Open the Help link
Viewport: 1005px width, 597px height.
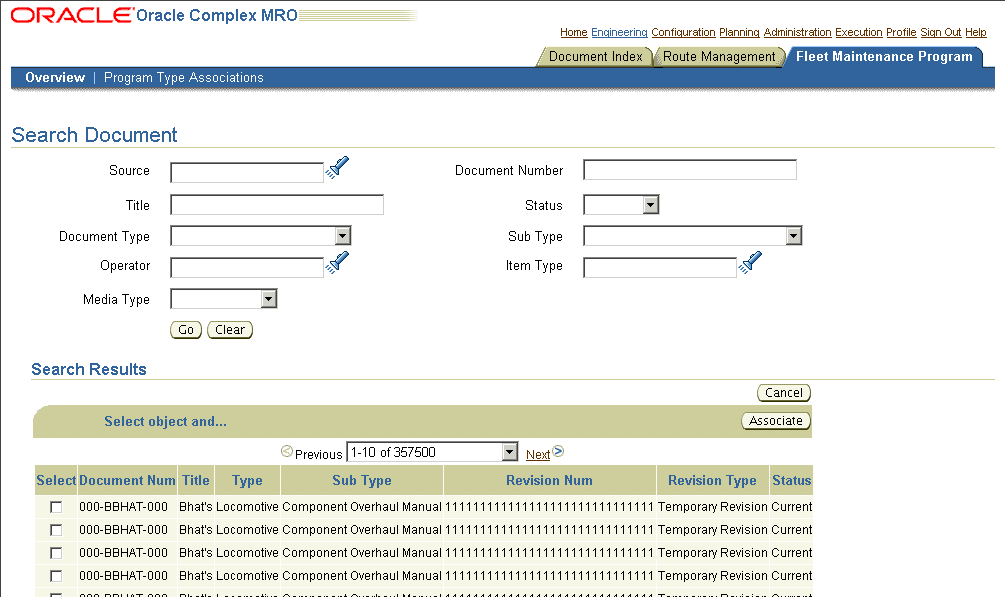tap(976, 32)
